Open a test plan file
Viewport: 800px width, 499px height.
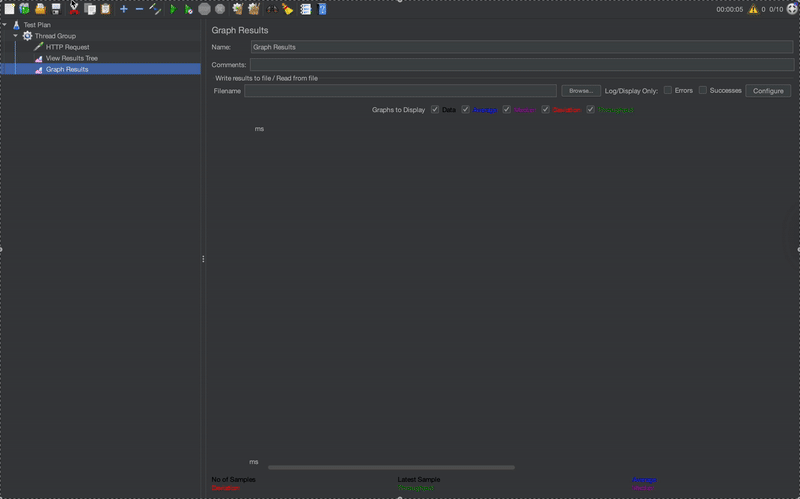pyautogui.click(x=40, y=9)
